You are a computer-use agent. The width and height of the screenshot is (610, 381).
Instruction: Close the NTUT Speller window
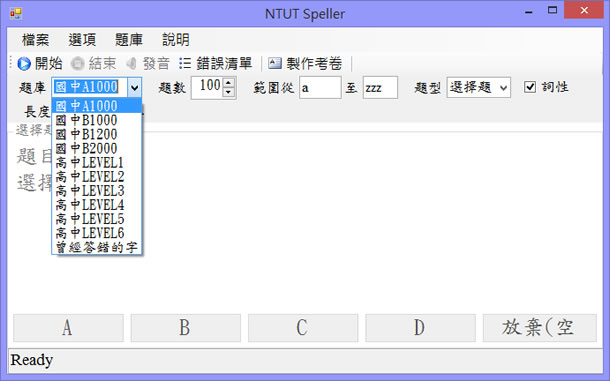(584, 10)
